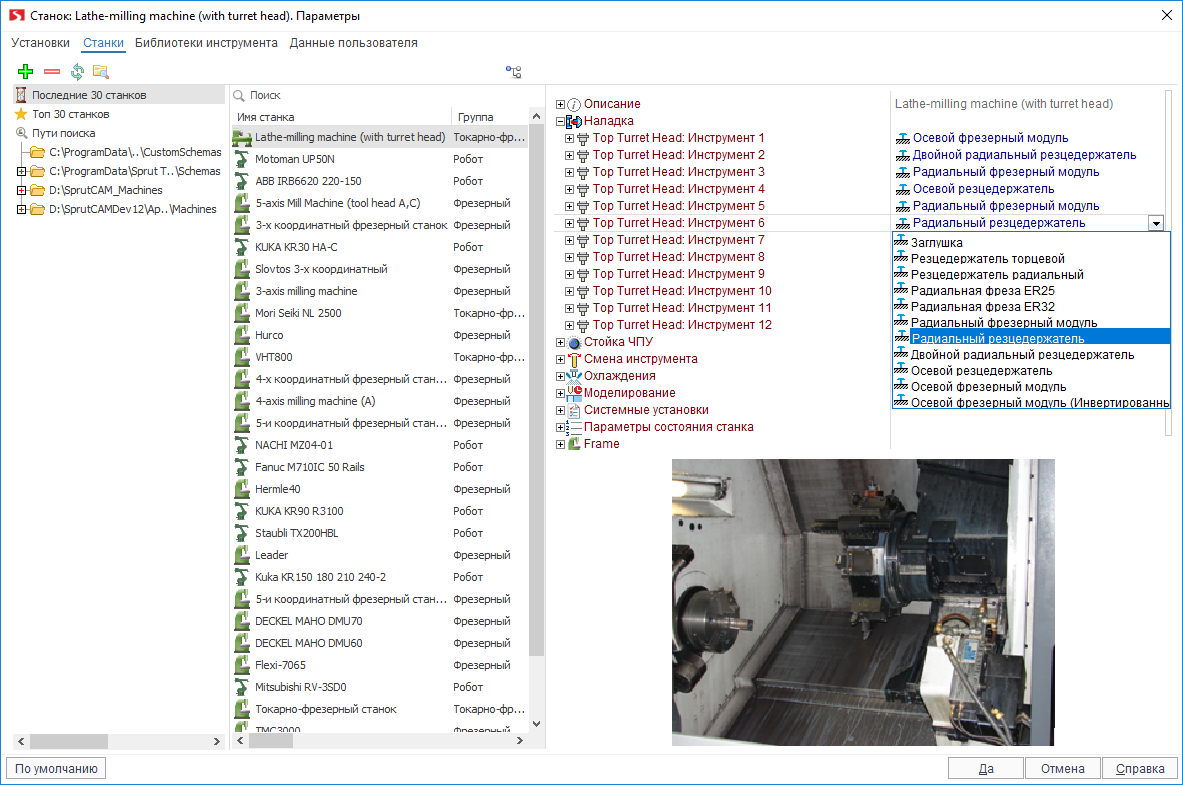Image resolution: width=1183 pixels, height=785 pixels.
Task: Expand the Описание tree node
Action: point(561,104)
